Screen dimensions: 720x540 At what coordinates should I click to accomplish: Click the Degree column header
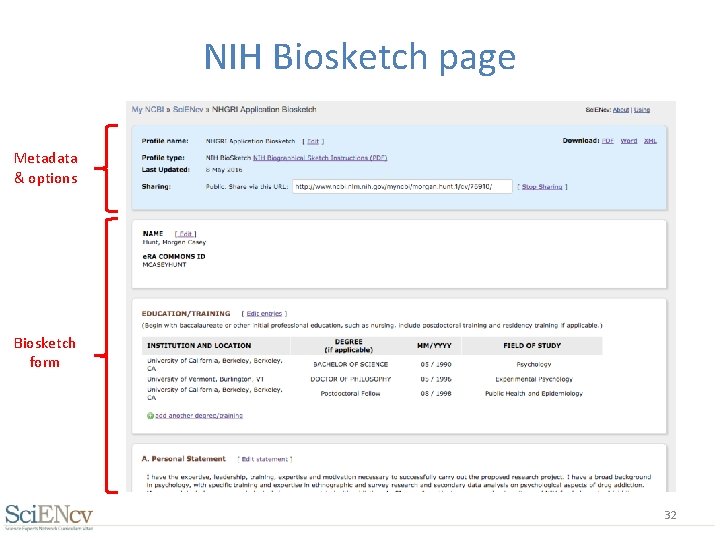click(x=349, y=346)
